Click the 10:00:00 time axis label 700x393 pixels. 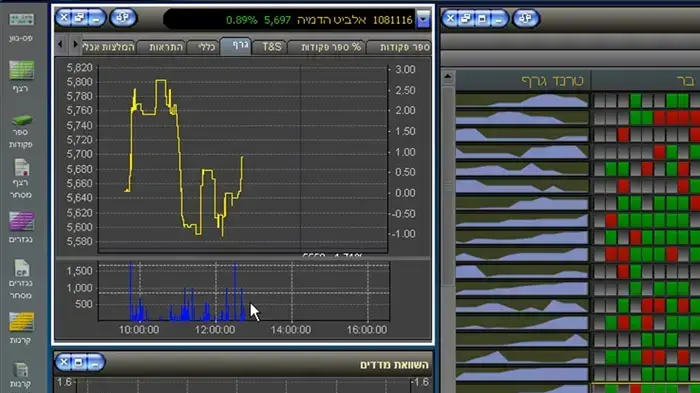click(x=139, y=330)
